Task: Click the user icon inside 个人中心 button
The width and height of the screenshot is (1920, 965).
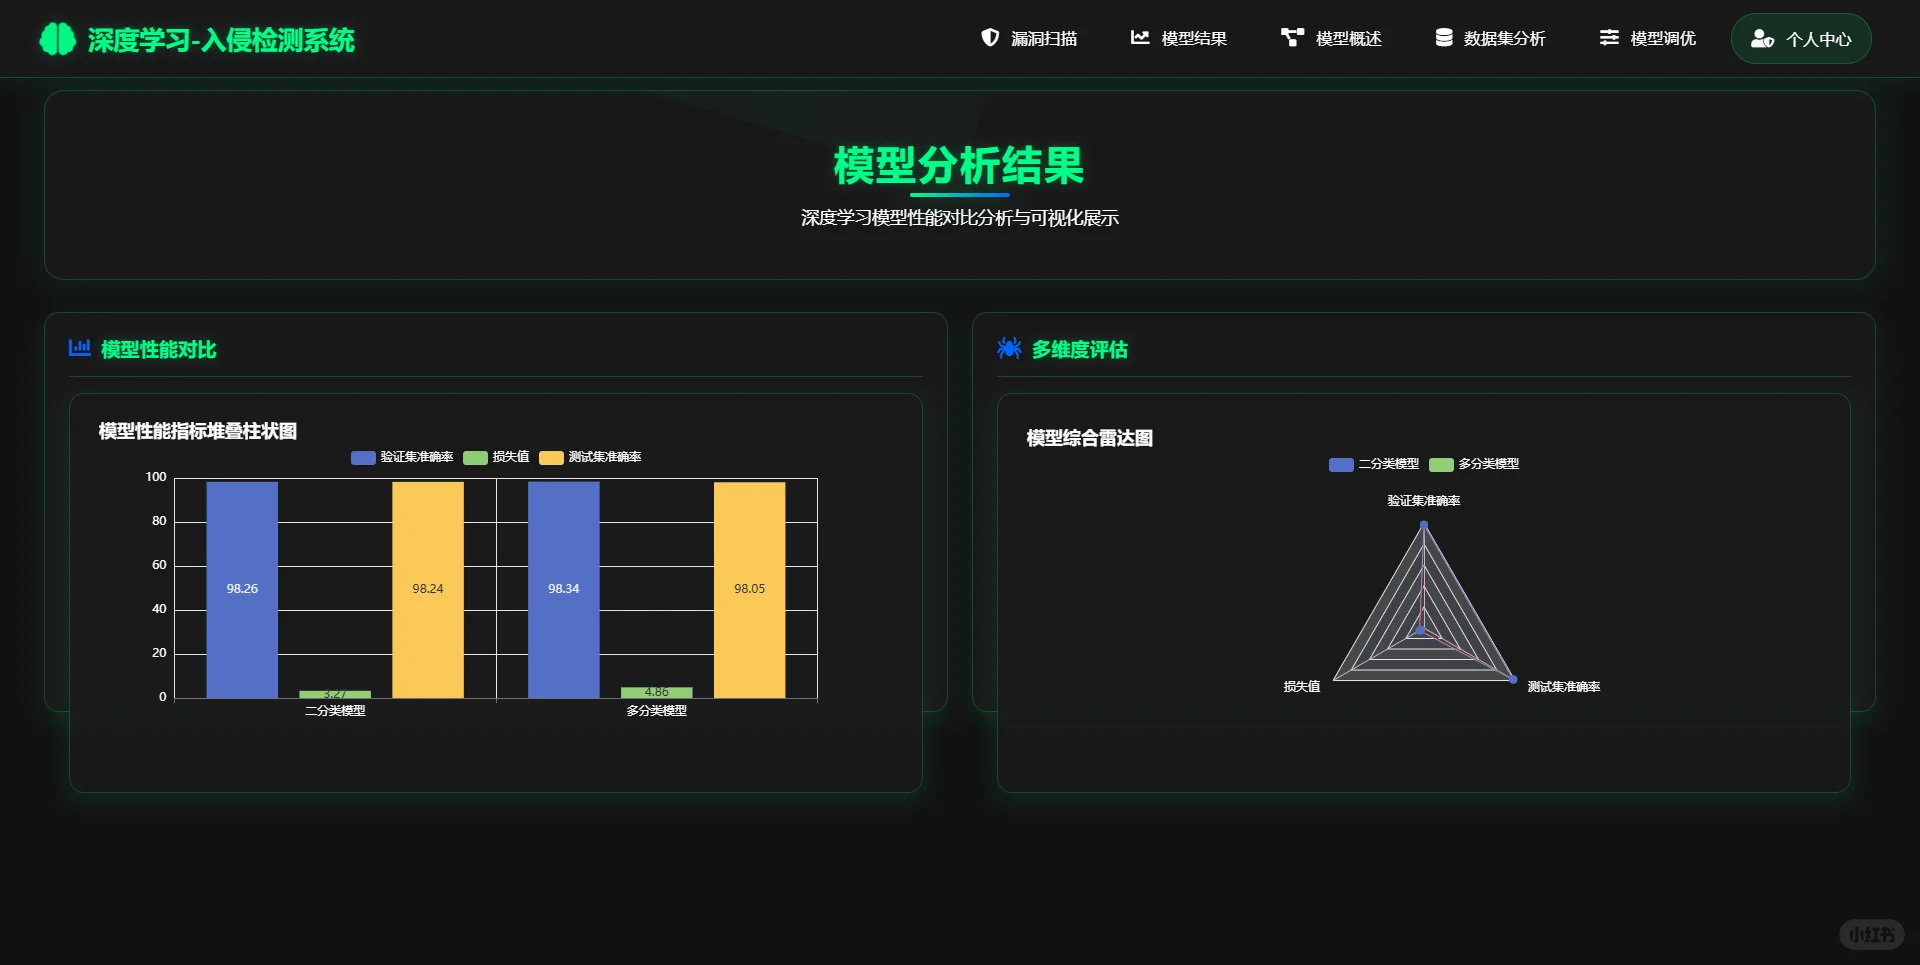Action: click(1760, 39)
